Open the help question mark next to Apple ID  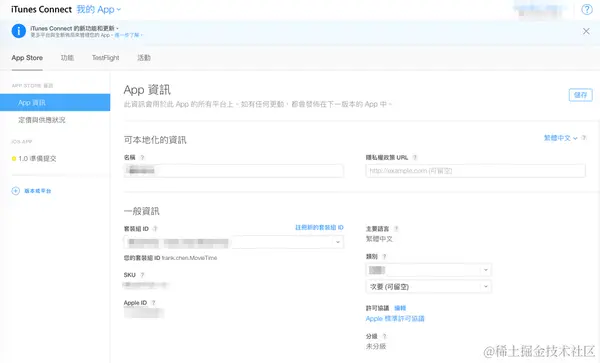(x=153, y=303)
